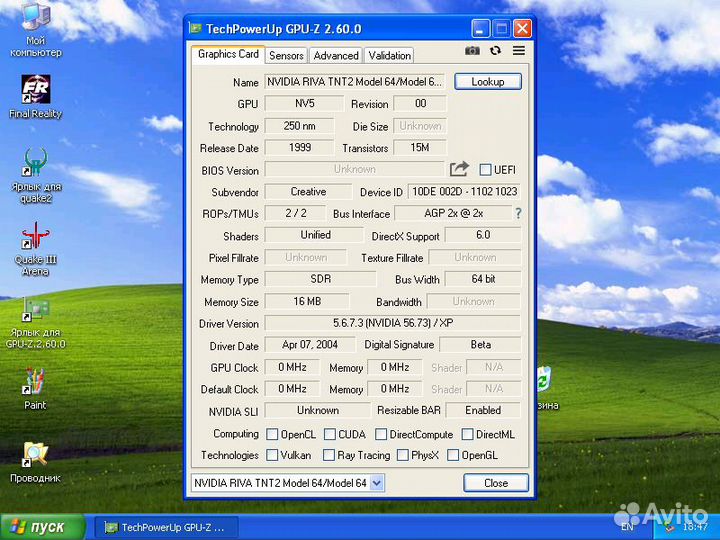Click the BIOS export share icon
This screenshot has width=720, height=540.
coord(459,169)
